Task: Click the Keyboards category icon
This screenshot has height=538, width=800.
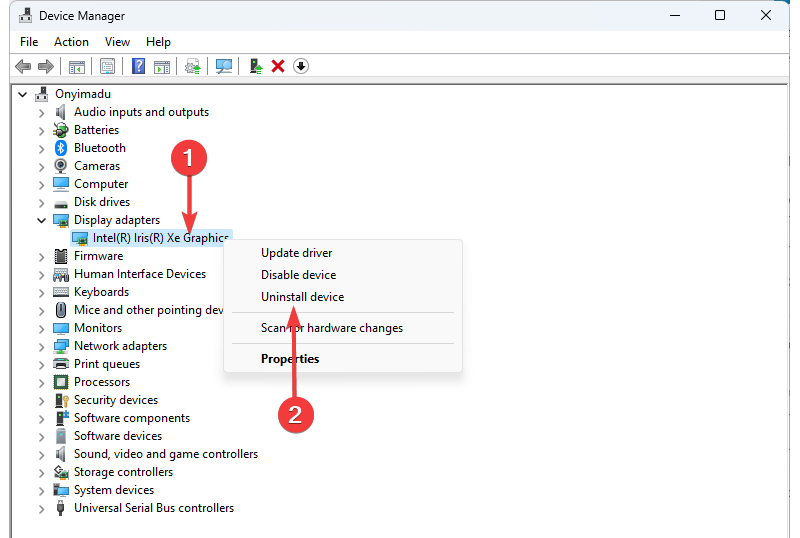Action: tap(61, 292)
